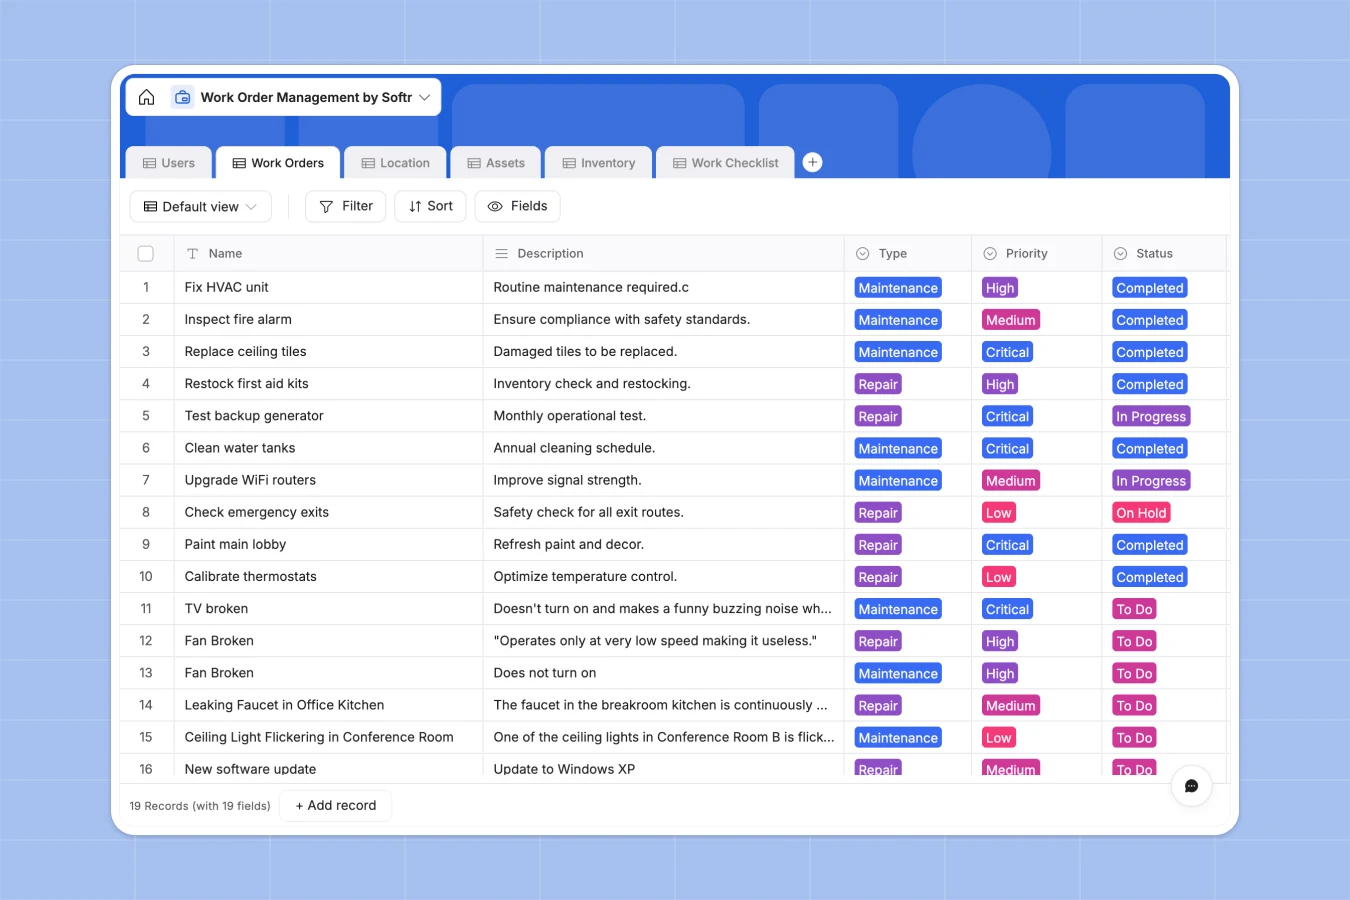This screenshot has width=1350, height=900.
Task: Open the Work Checklist tab
Action: pyautogui.click(x=724, y=162)
